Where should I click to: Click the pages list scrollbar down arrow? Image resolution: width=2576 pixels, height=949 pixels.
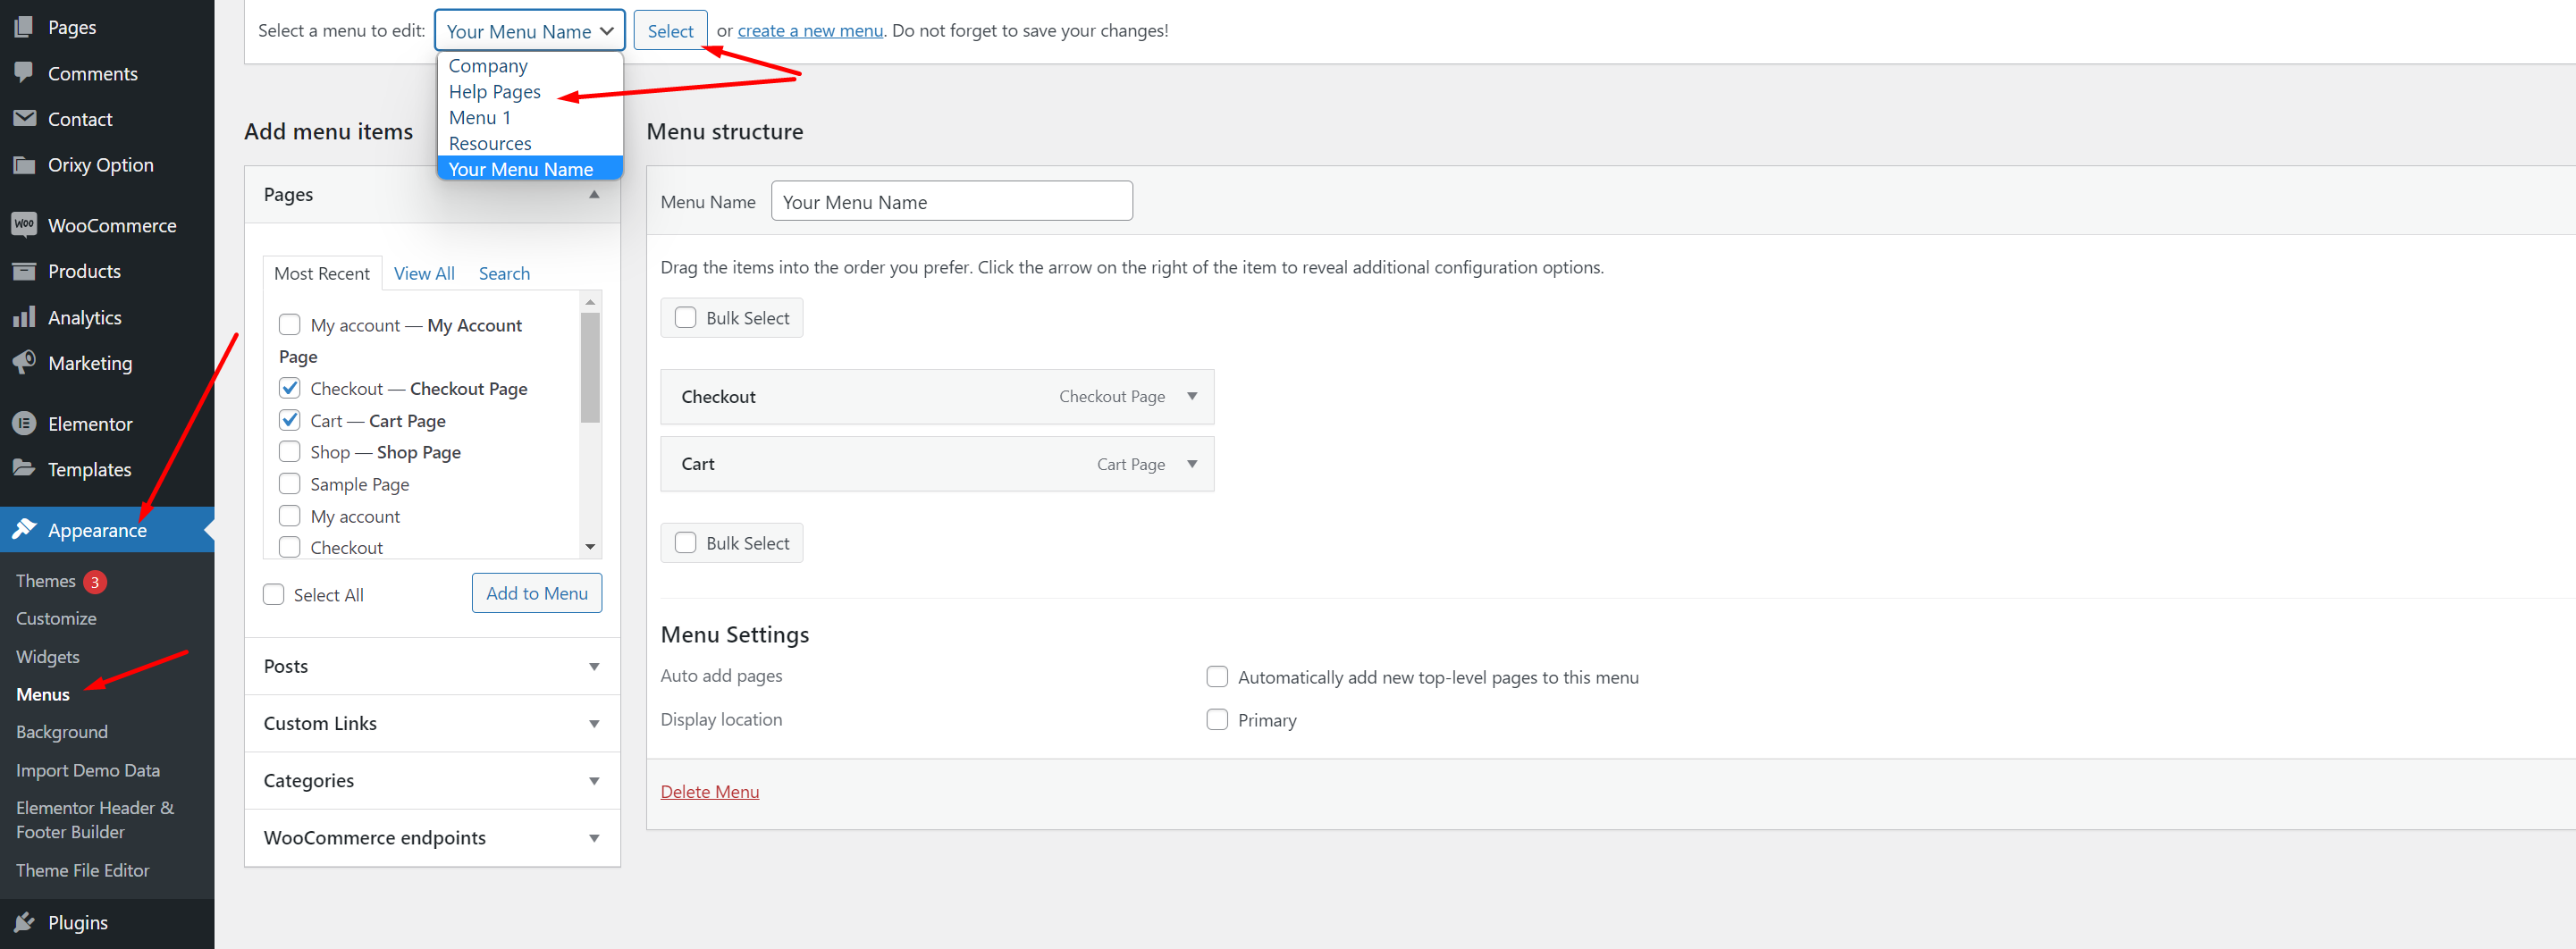click(590, 546)
